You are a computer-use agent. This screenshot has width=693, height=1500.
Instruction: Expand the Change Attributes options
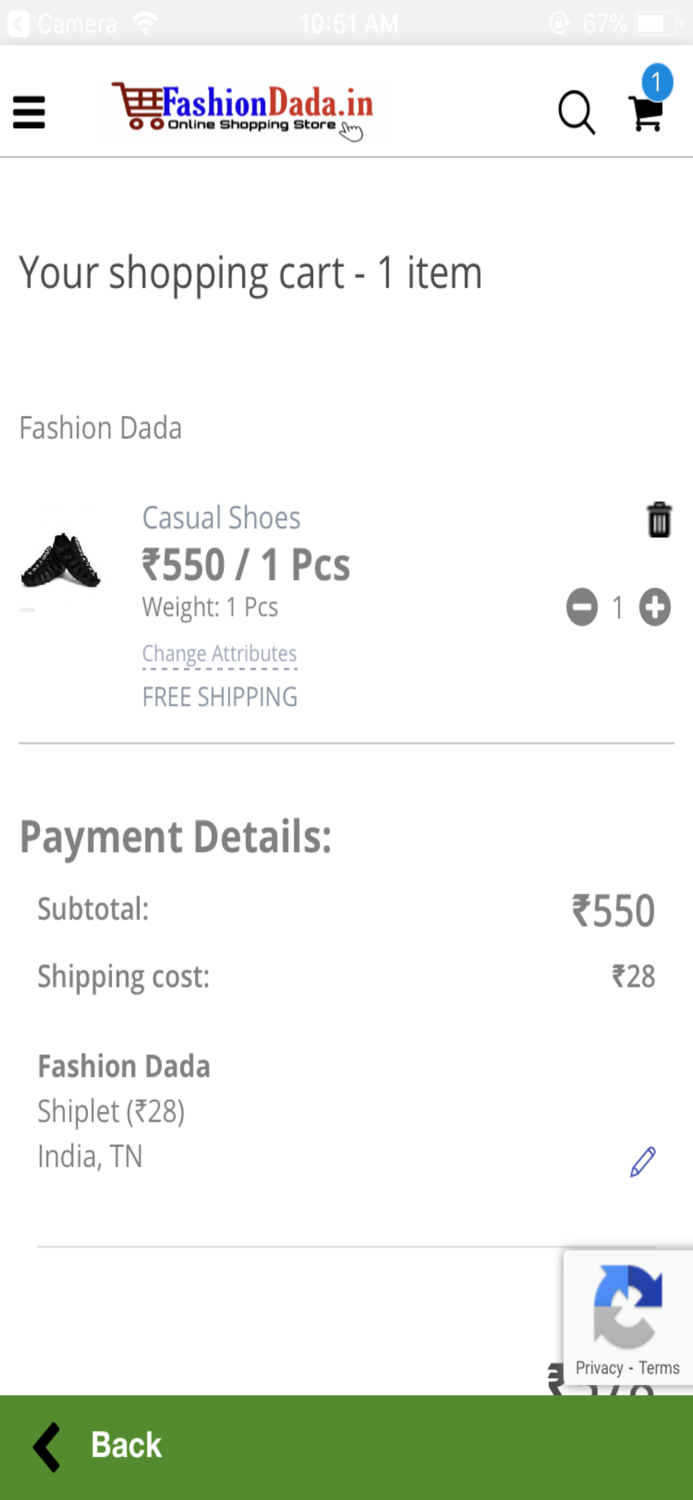click(x=219, y=653)
